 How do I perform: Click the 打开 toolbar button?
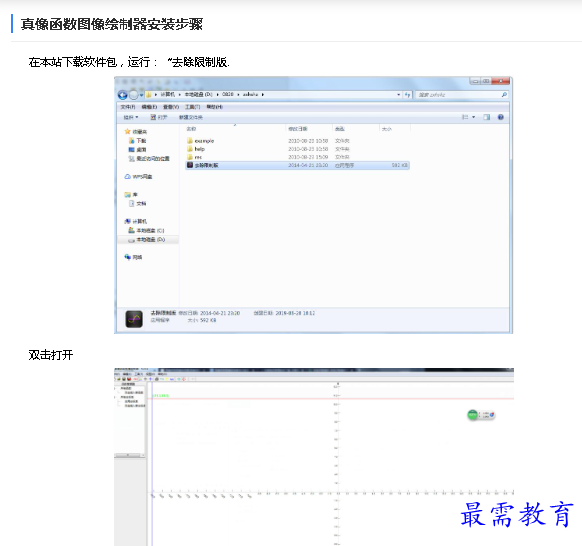coord(159,117)
